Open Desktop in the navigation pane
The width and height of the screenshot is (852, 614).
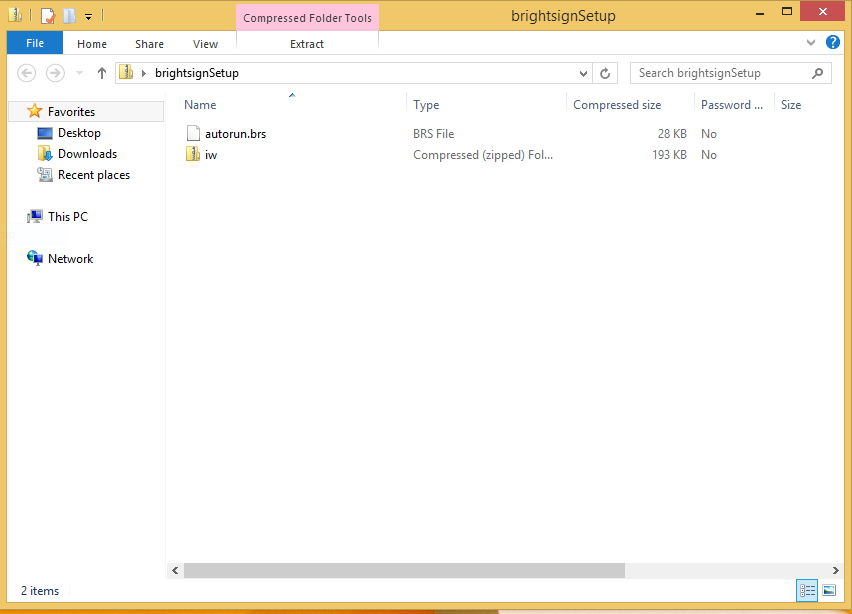pos(79,133)
